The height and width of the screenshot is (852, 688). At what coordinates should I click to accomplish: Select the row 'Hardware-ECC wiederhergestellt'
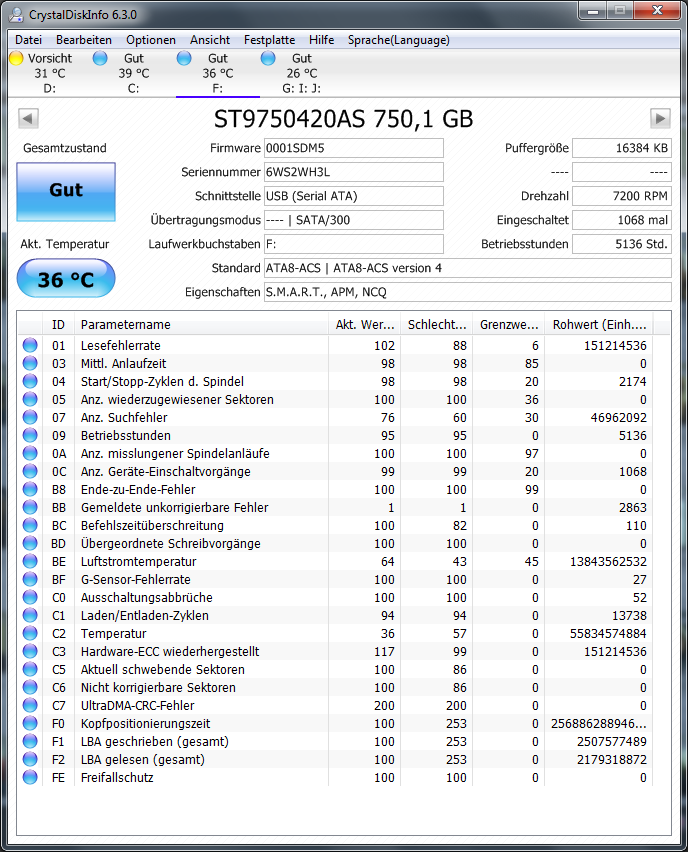pyautogui.click(x=335, y=651)
